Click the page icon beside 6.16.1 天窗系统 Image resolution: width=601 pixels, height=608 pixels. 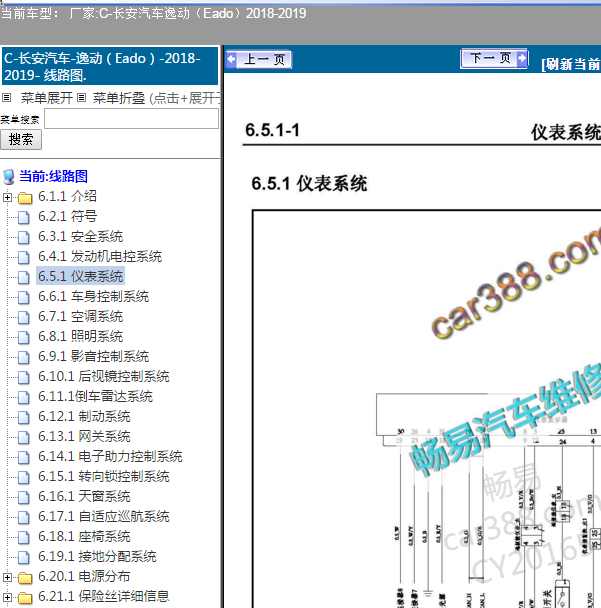coord(24,497)
